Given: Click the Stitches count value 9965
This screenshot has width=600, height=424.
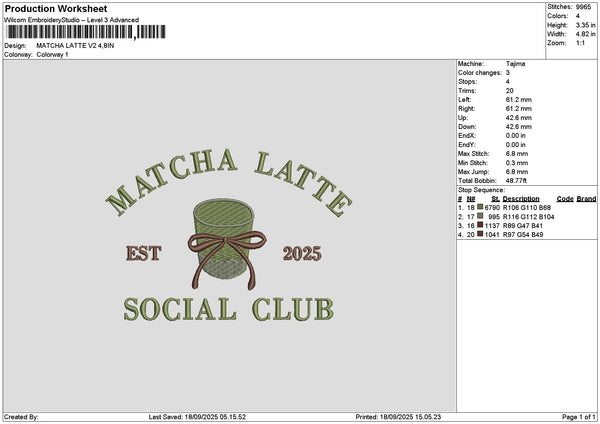Looking at the screenshot, I should pos(583,7).
